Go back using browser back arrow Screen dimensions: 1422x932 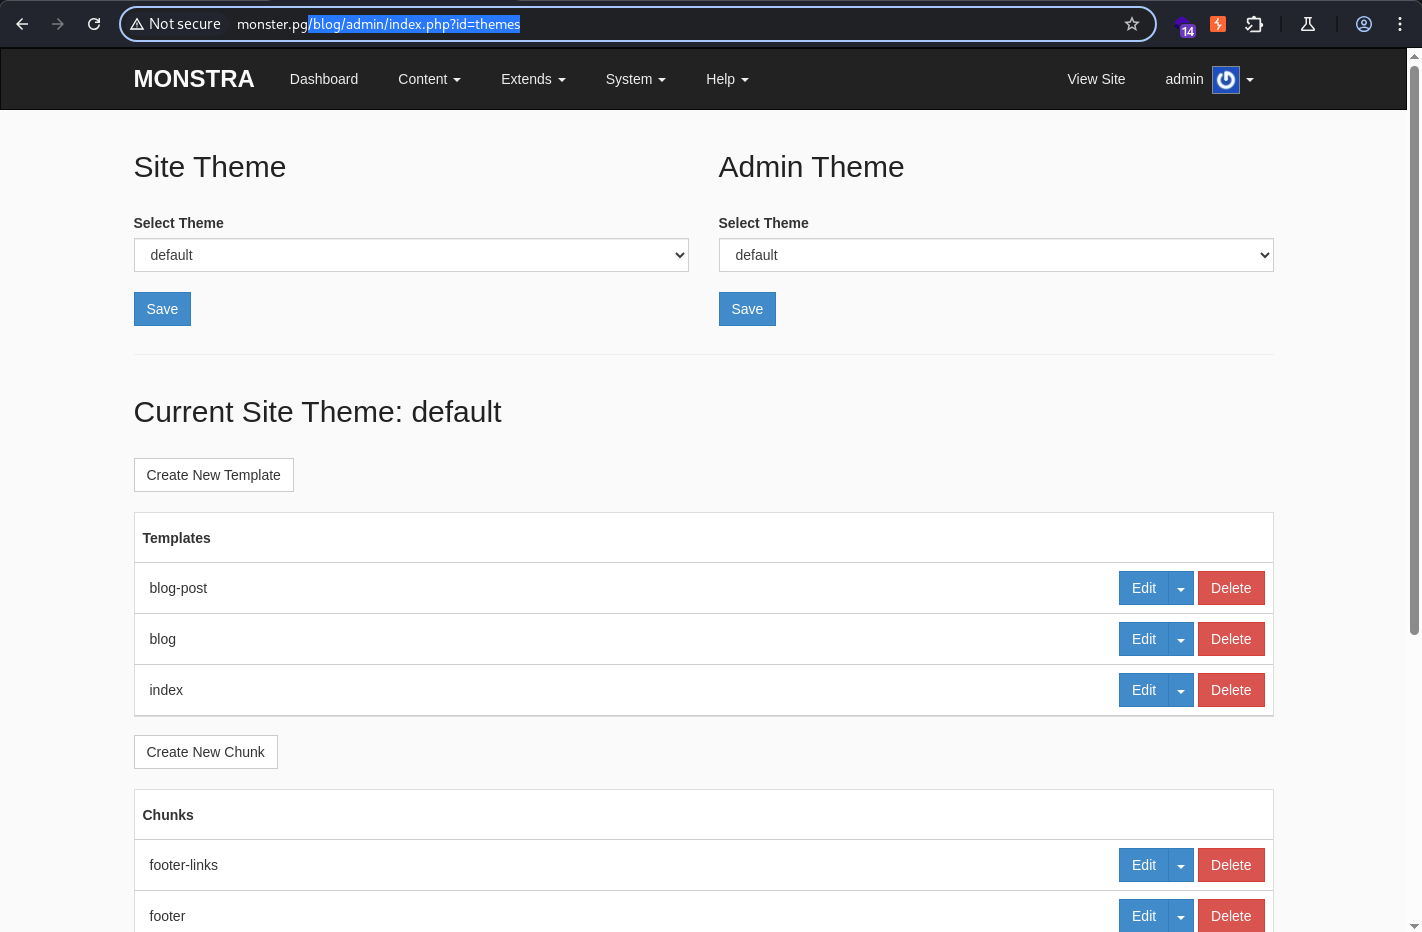(22, 24)
